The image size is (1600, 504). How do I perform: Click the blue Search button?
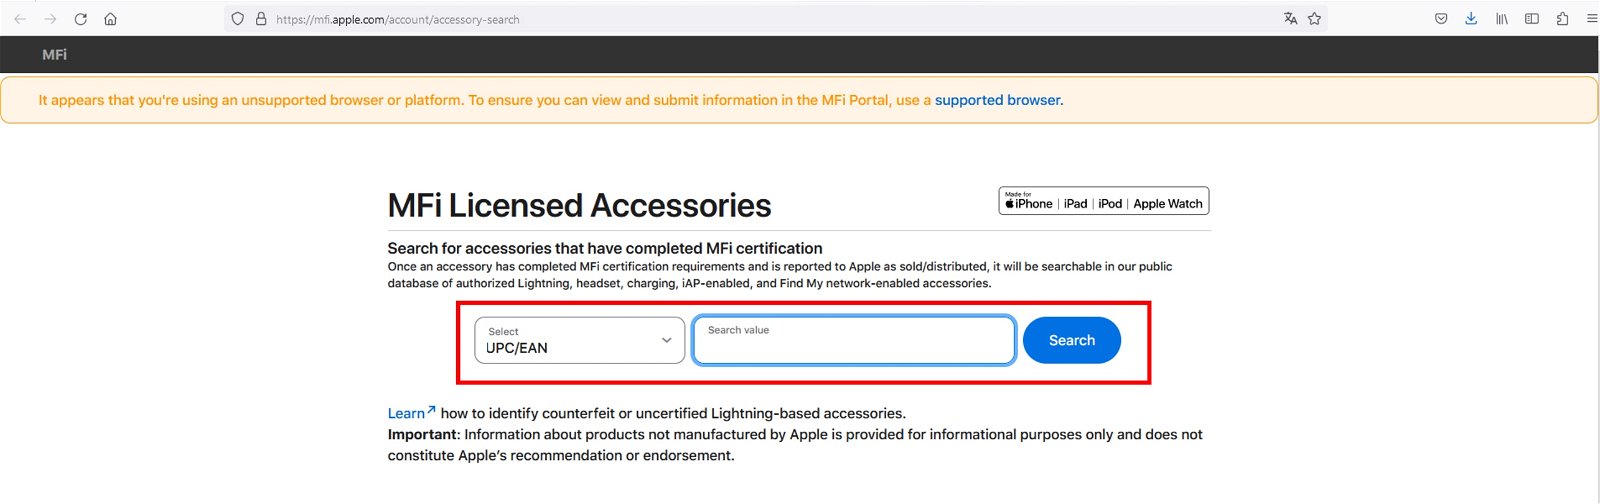[1072, 340]
